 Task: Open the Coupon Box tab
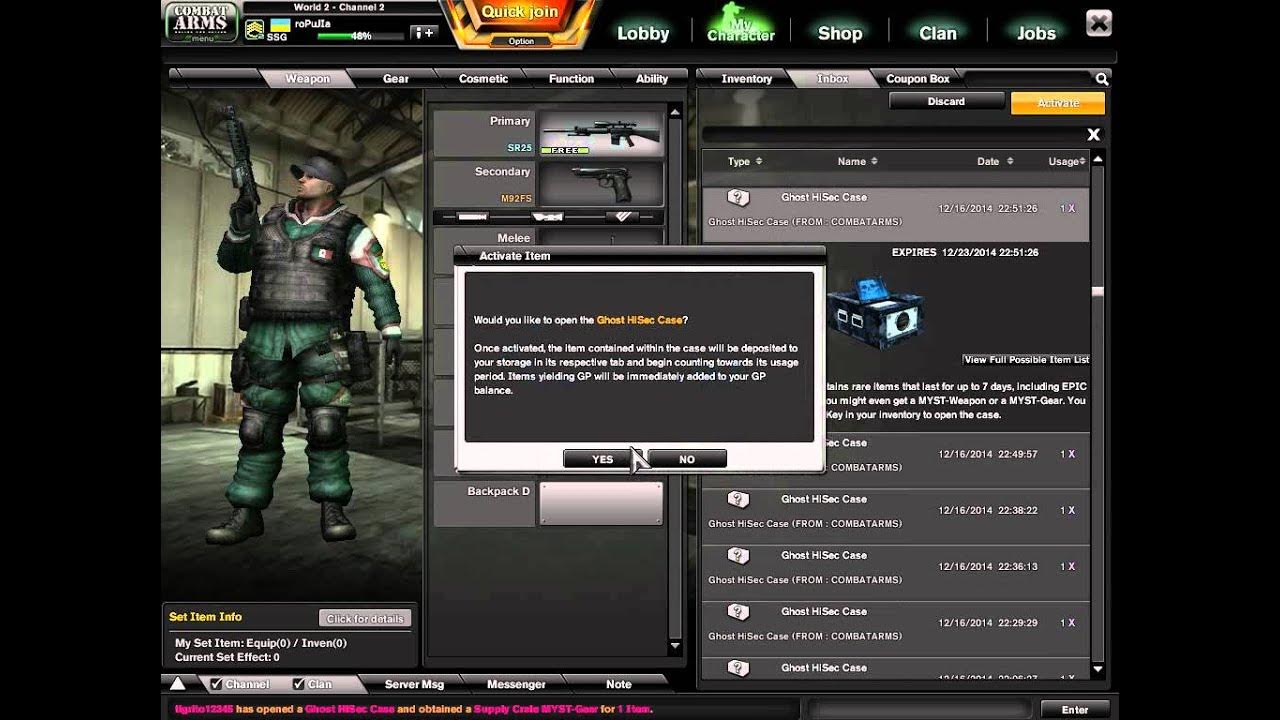(x=918, y=79)
